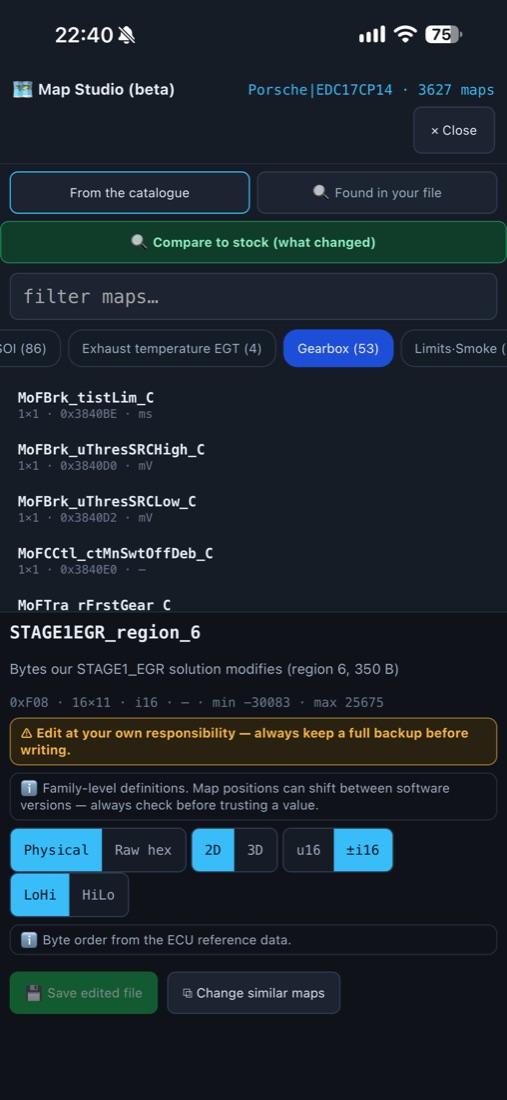
Task: Tap the Map Studio map icon
Action: click(22, 90)
